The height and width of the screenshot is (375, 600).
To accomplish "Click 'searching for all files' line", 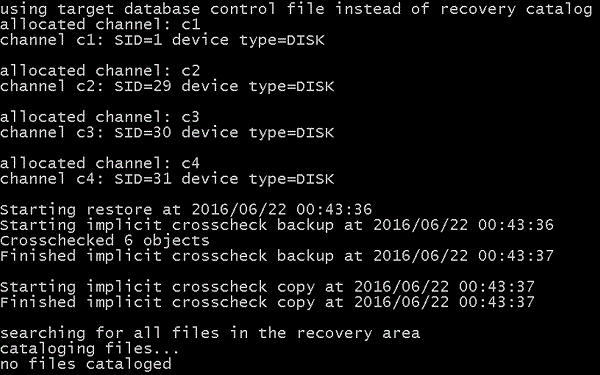I will click(210, 333).
